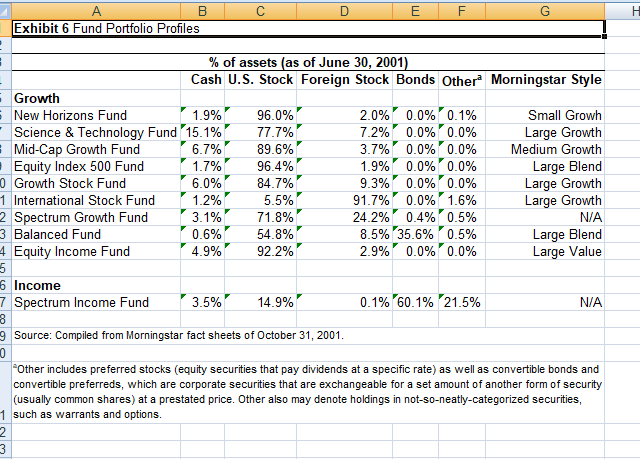The width and height of the screenshot is (640, 459).
Task: Click the 21.5% Other value
Action: pyautogui.click(x=462, y=302)
